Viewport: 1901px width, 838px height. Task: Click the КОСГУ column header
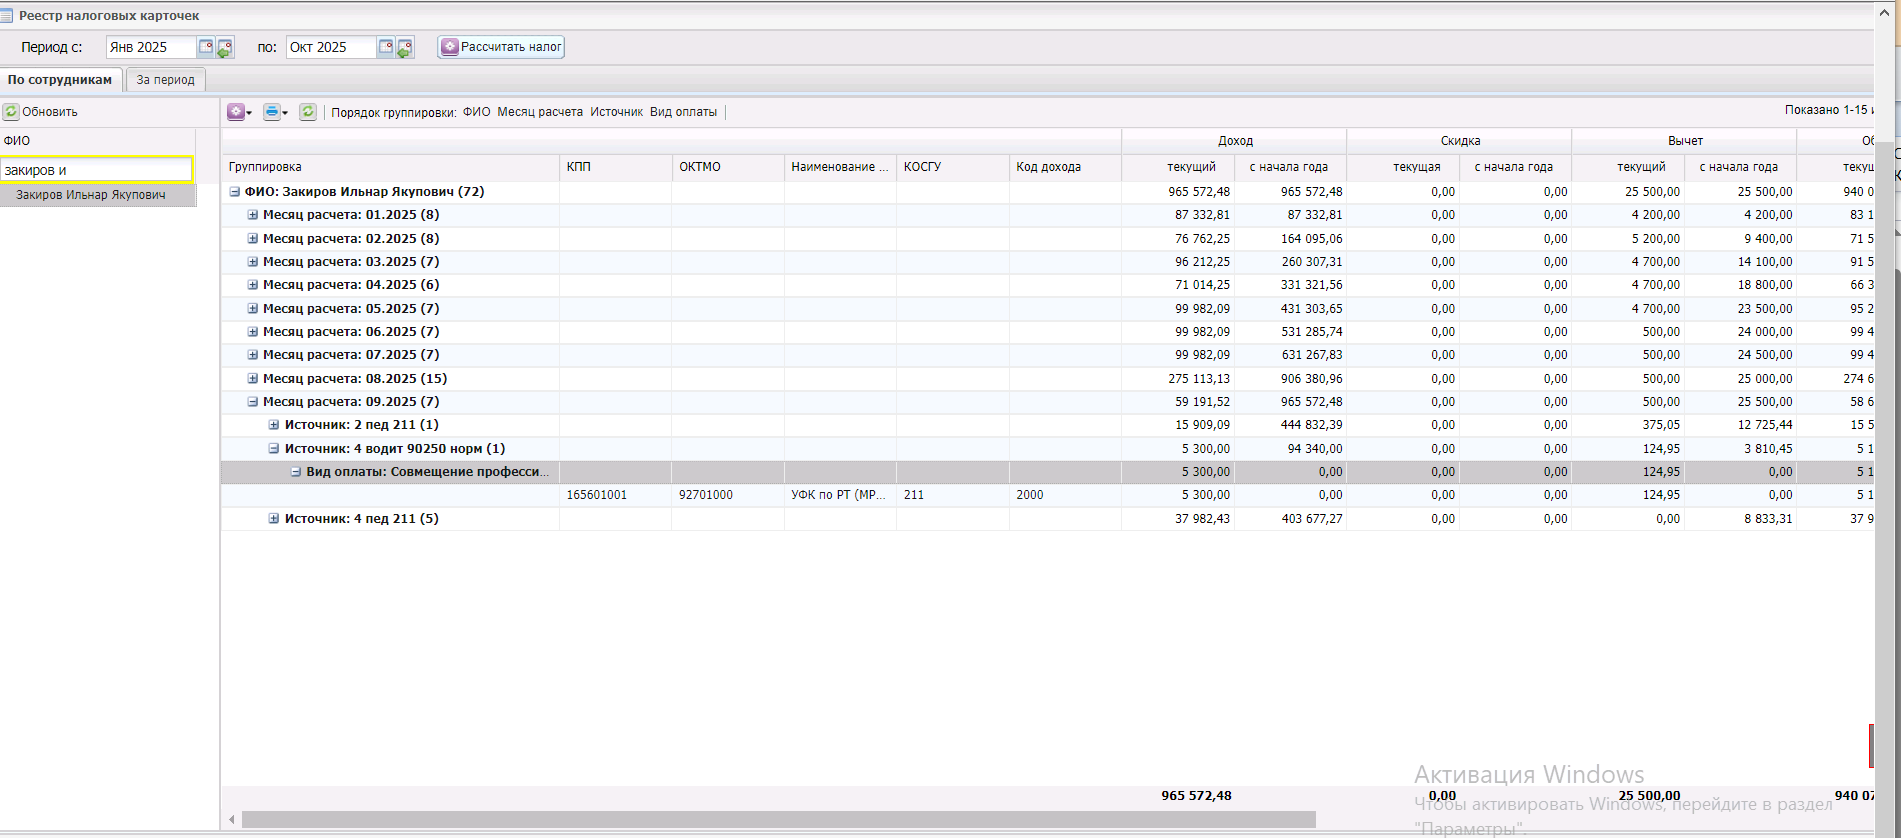pos(953,167)
